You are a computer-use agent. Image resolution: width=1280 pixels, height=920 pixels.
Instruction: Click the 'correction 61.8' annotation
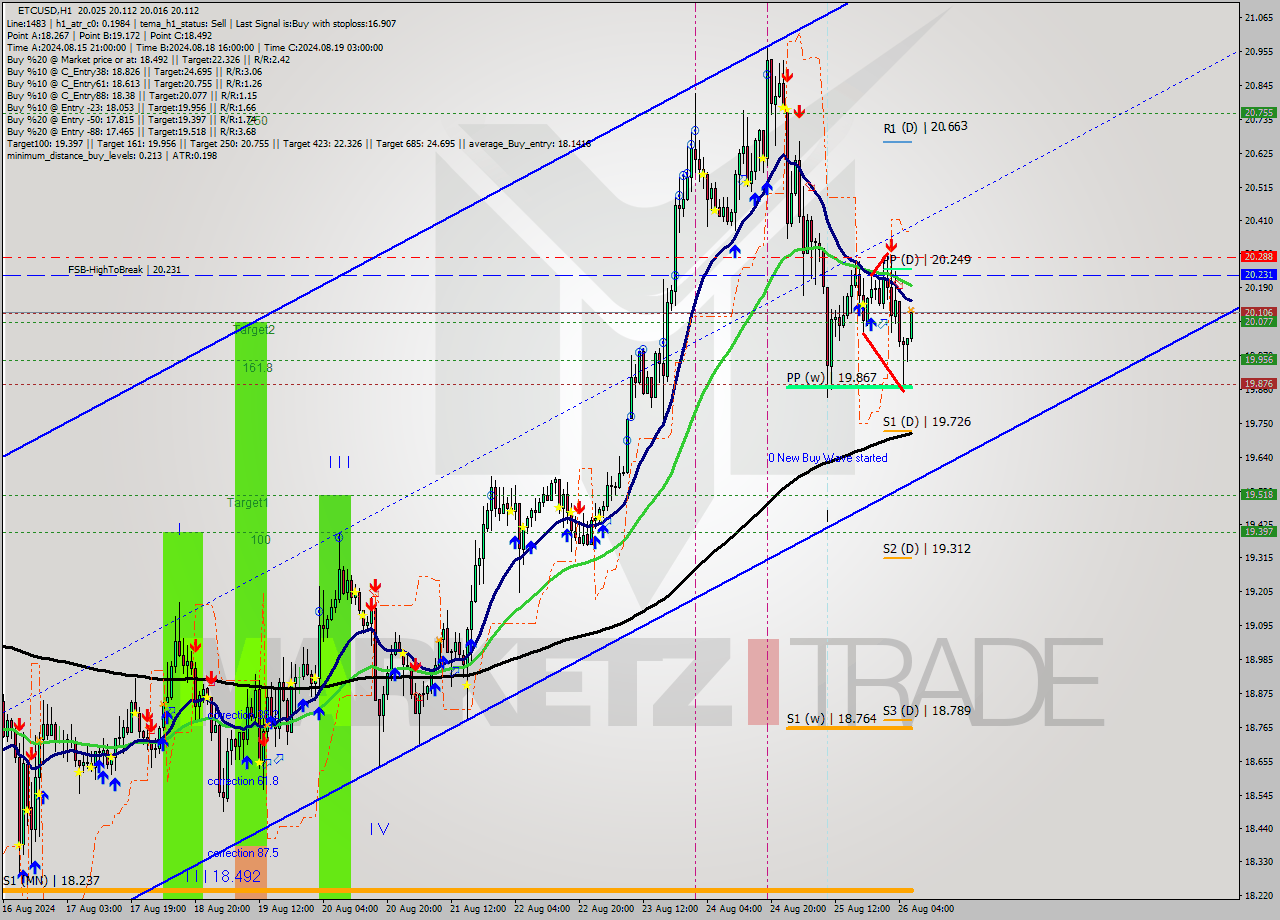pyautogui.click(x=242, y=781)
